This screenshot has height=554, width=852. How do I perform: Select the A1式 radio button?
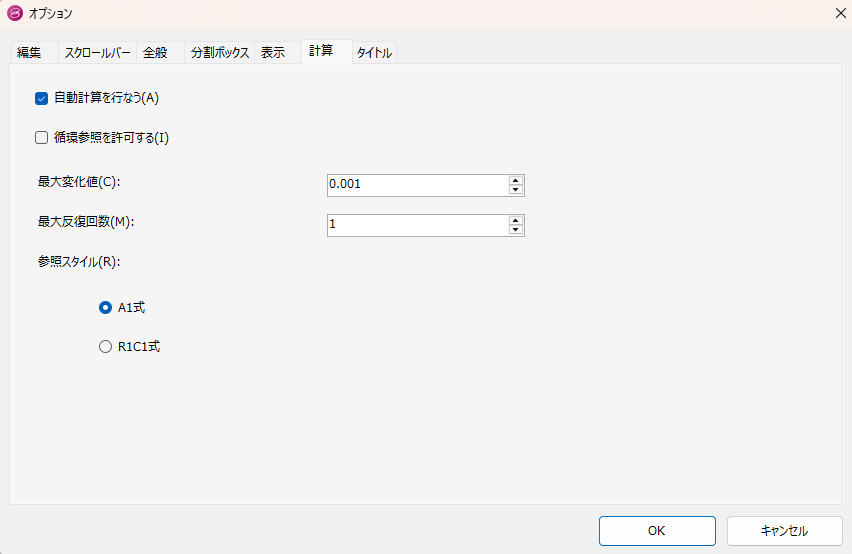pyautogui.click(x=105, y=308)
